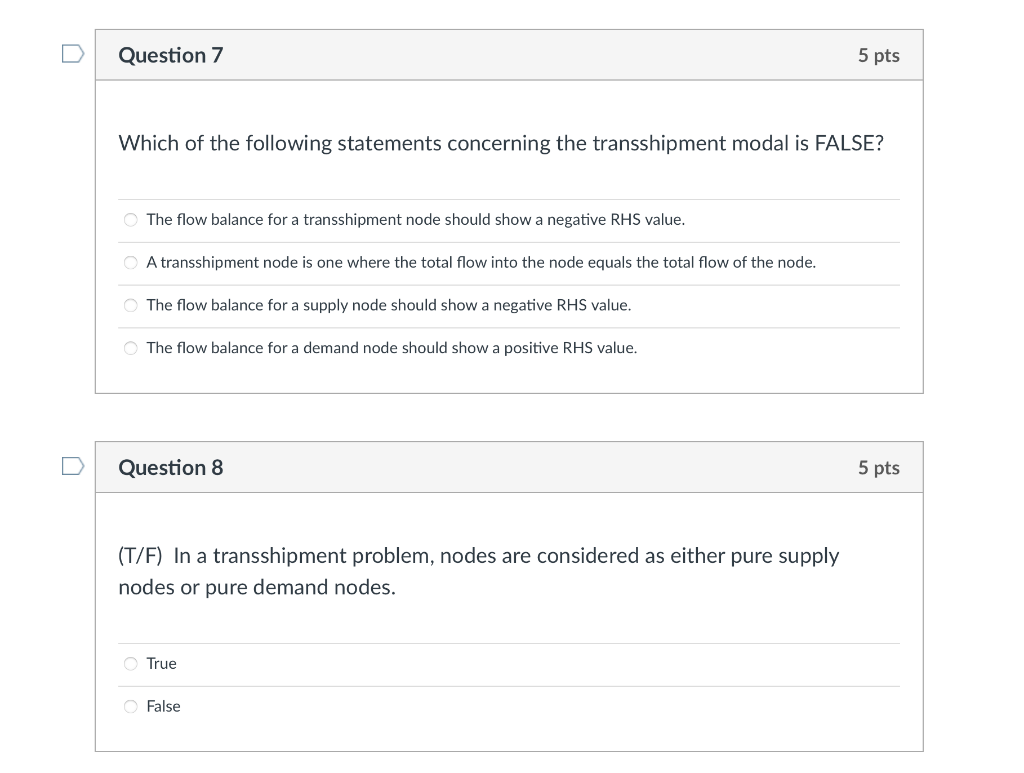Select the True radio button

[131, 664]
